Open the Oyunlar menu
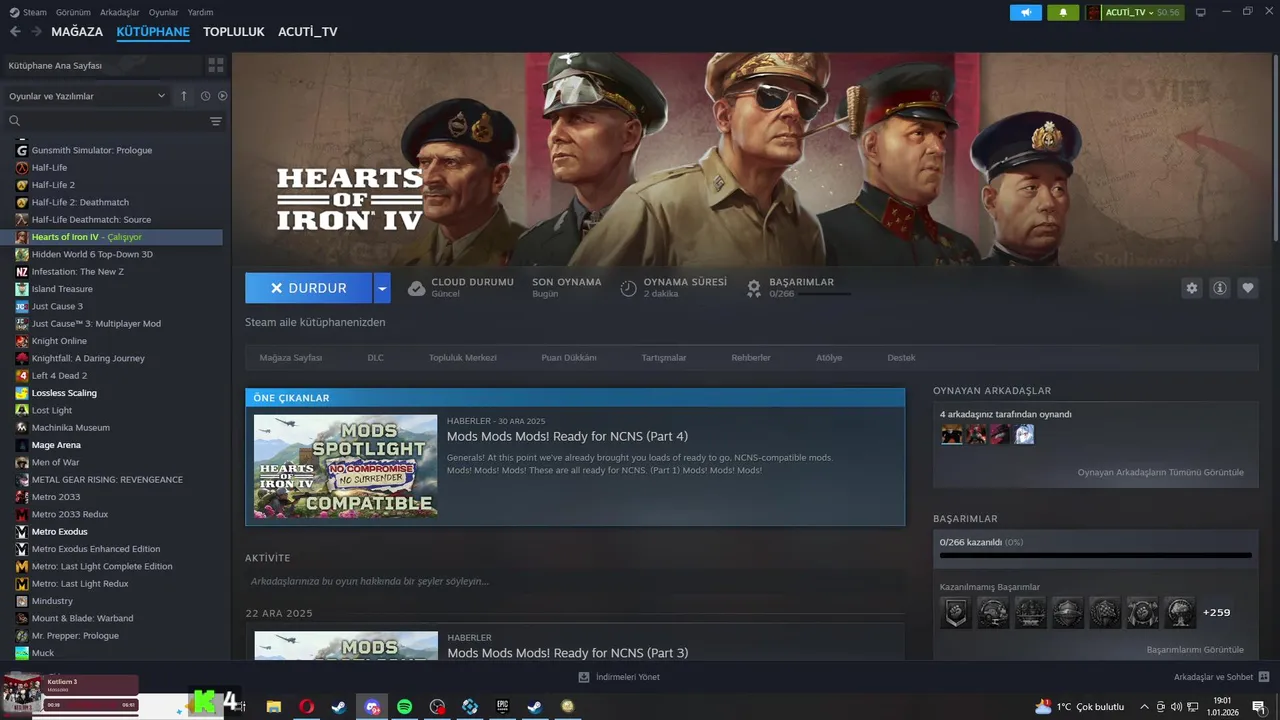Viewport: 1280px width, 720px height. 163,12
